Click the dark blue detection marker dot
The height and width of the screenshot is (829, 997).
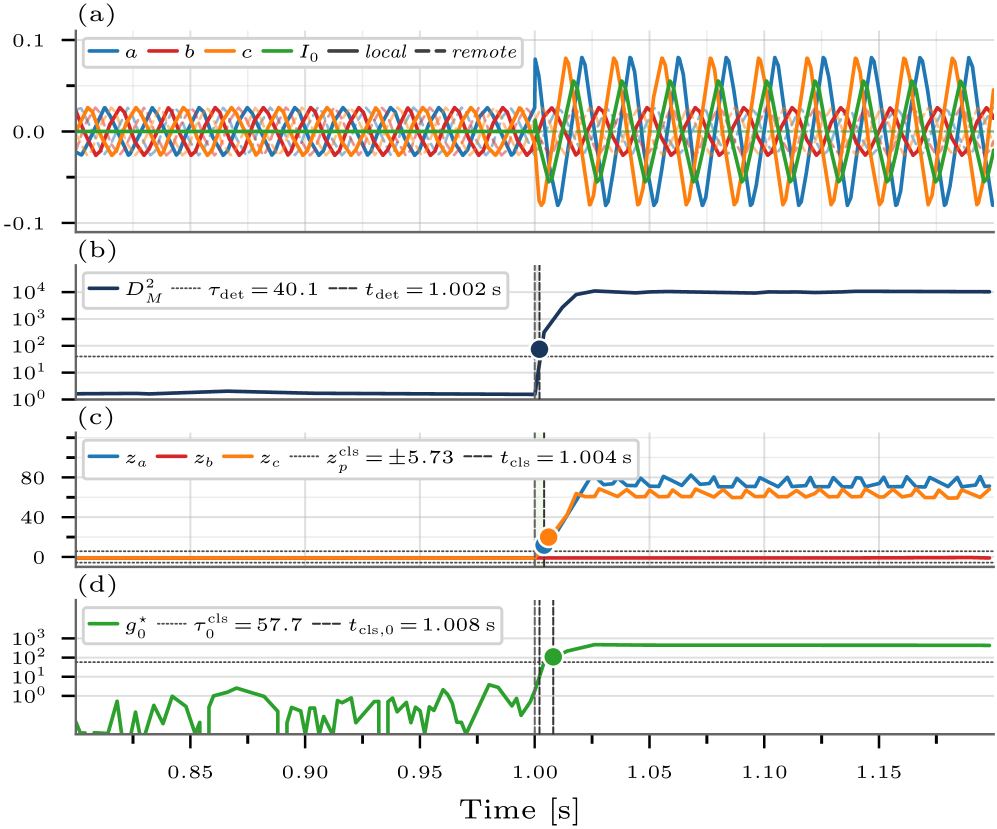(x=539, y=349)
